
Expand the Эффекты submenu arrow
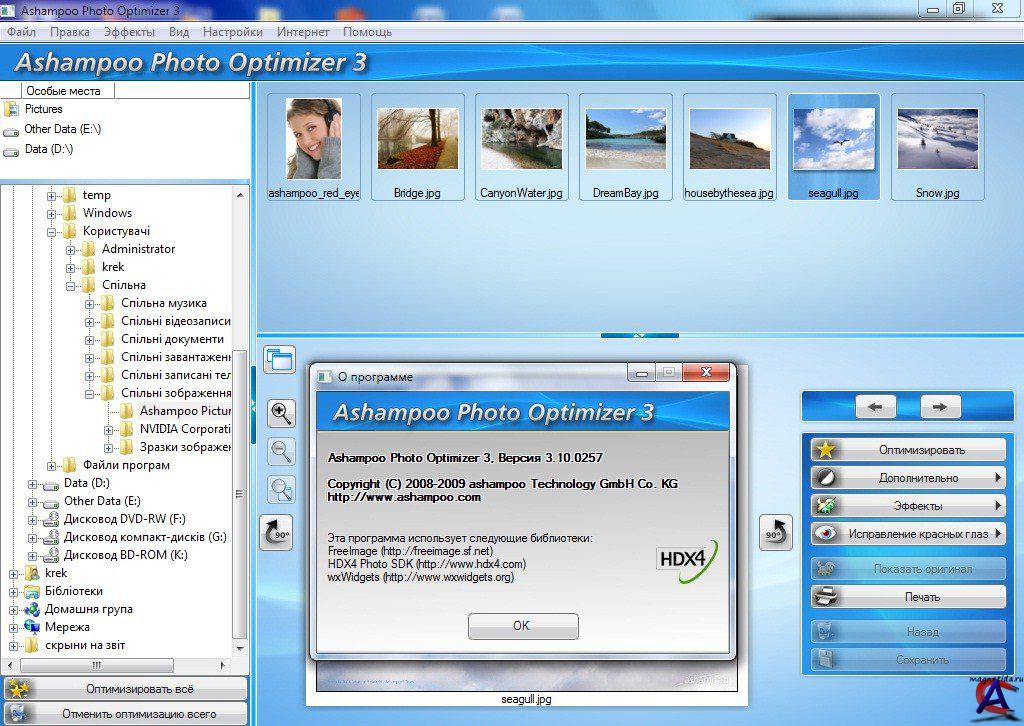coord(998,506)
